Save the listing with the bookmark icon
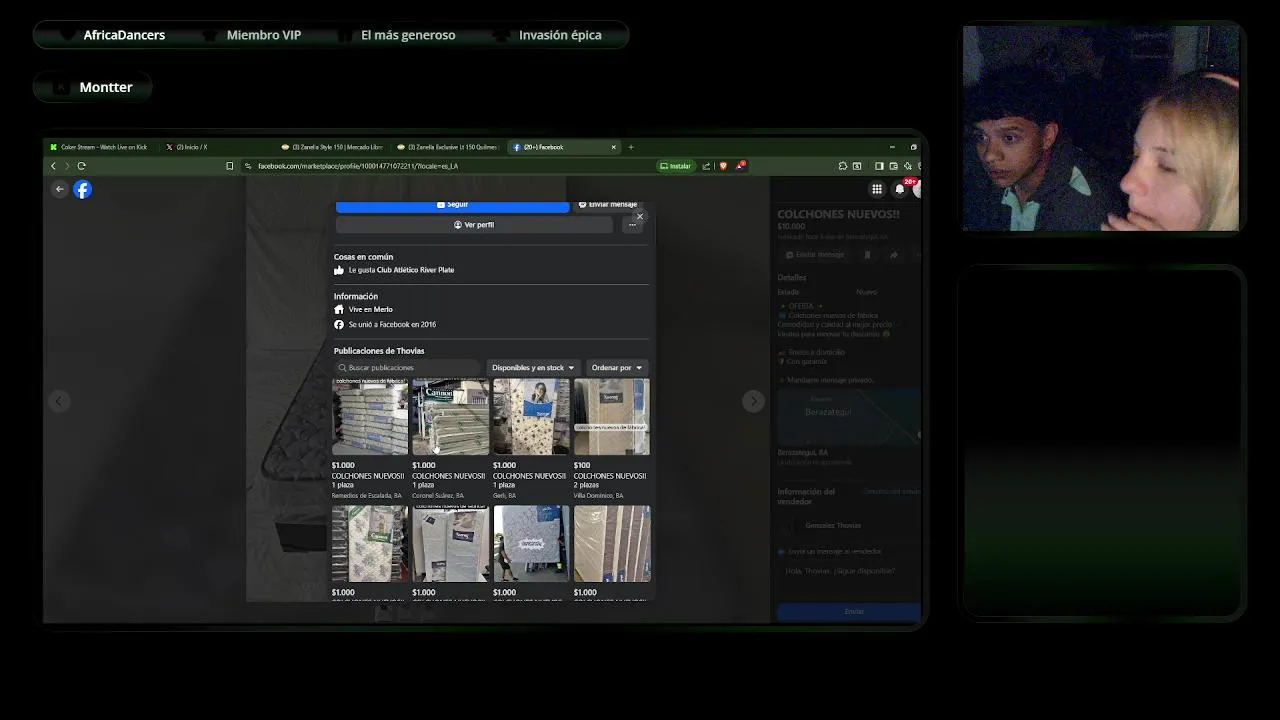This screenshot has height=720, width=1280. pos(867,255)
